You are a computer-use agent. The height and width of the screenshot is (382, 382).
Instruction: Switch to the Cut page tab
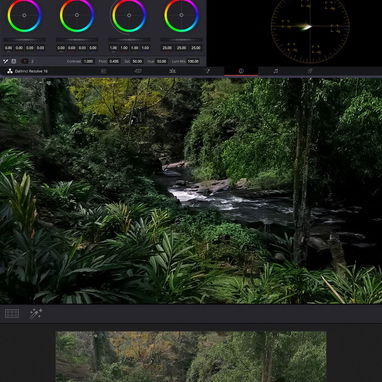138,71
